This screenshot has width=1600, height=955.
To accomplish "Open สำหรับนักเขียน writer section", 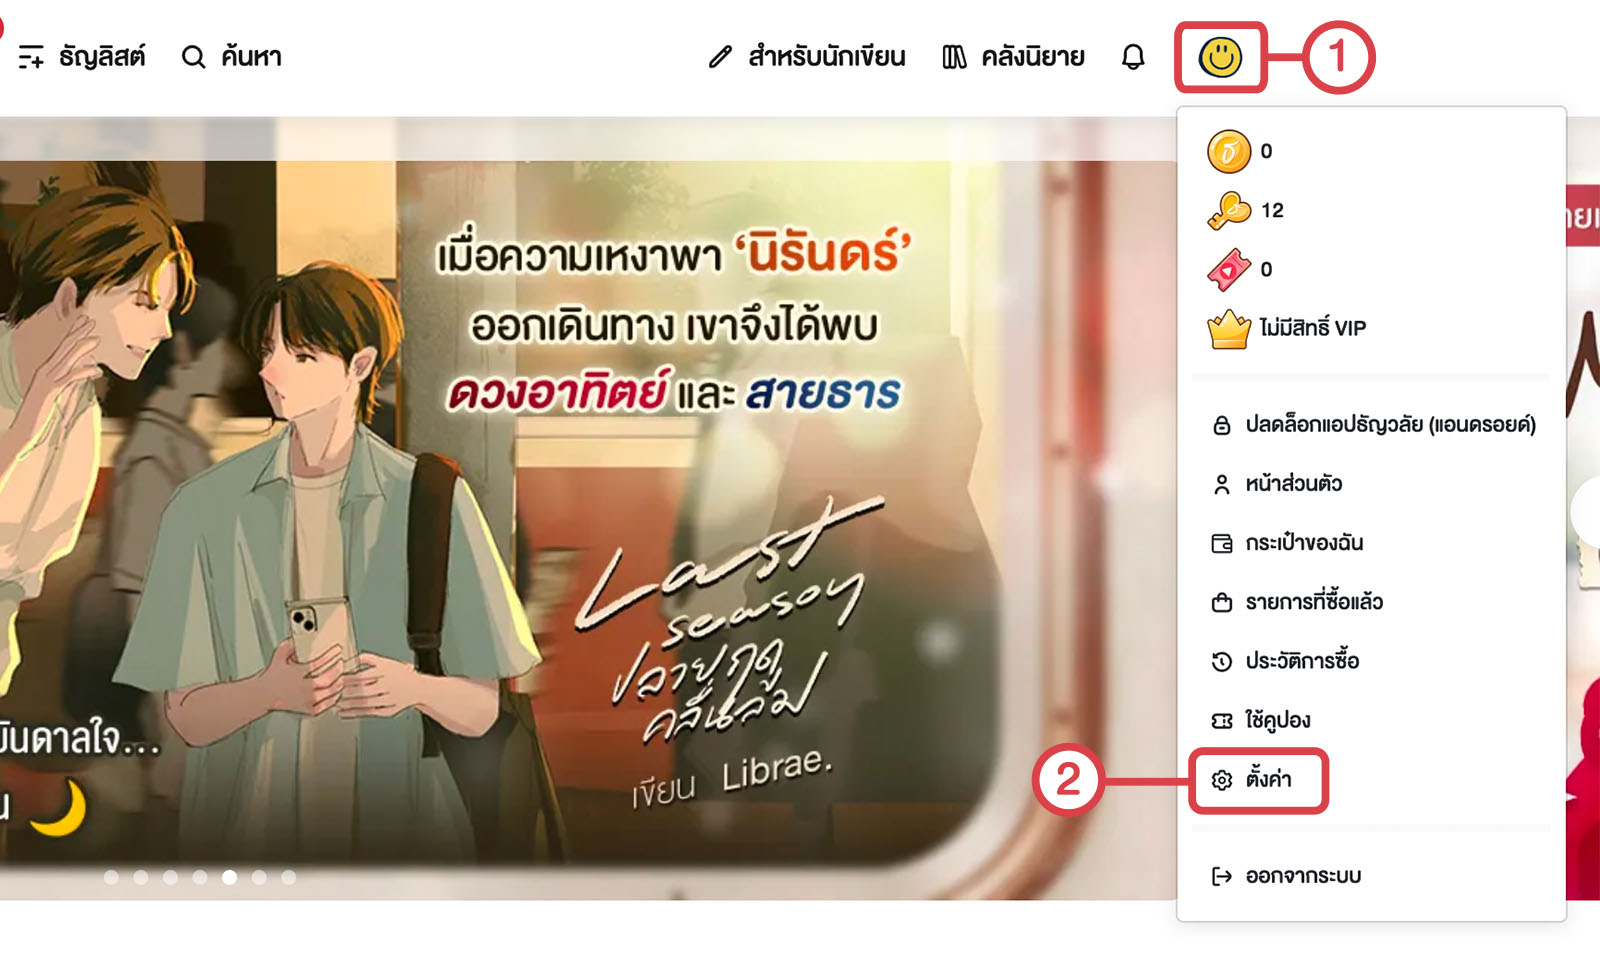I will point(806,57).
